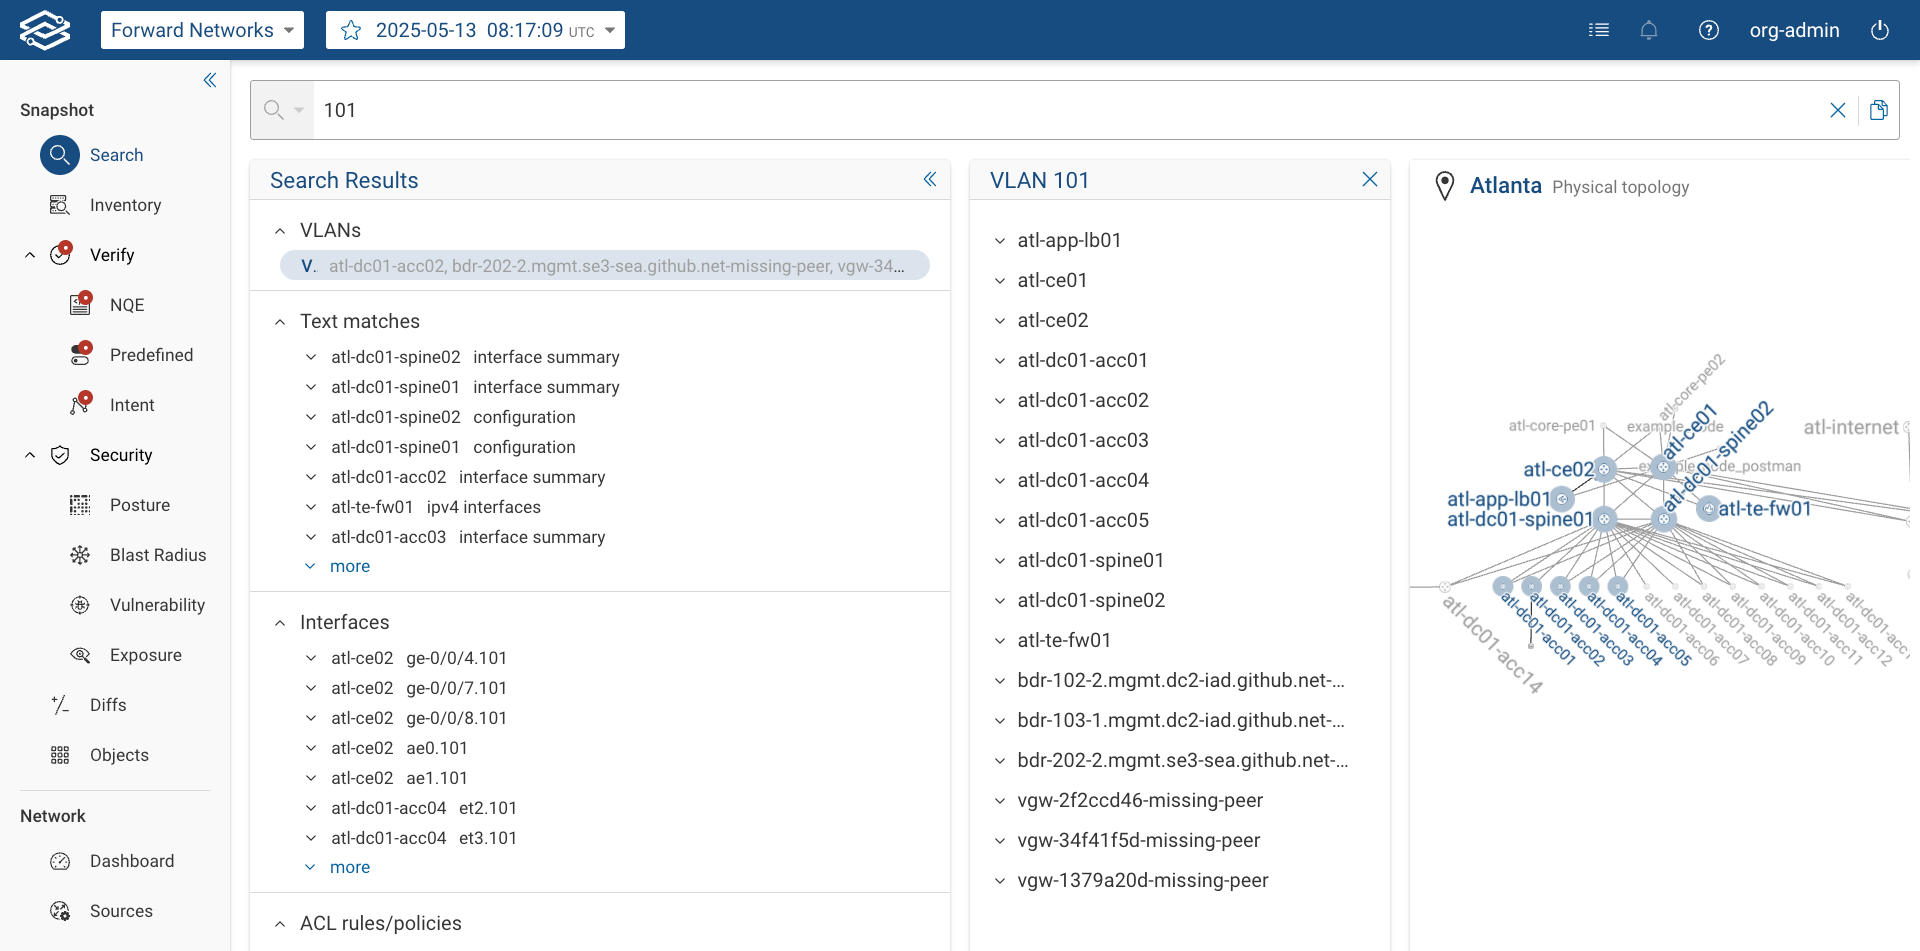Expand atl-dc01-acc01 in the VLAN 101 list
Viewport: 1920px width, 951px height.
1000,360
